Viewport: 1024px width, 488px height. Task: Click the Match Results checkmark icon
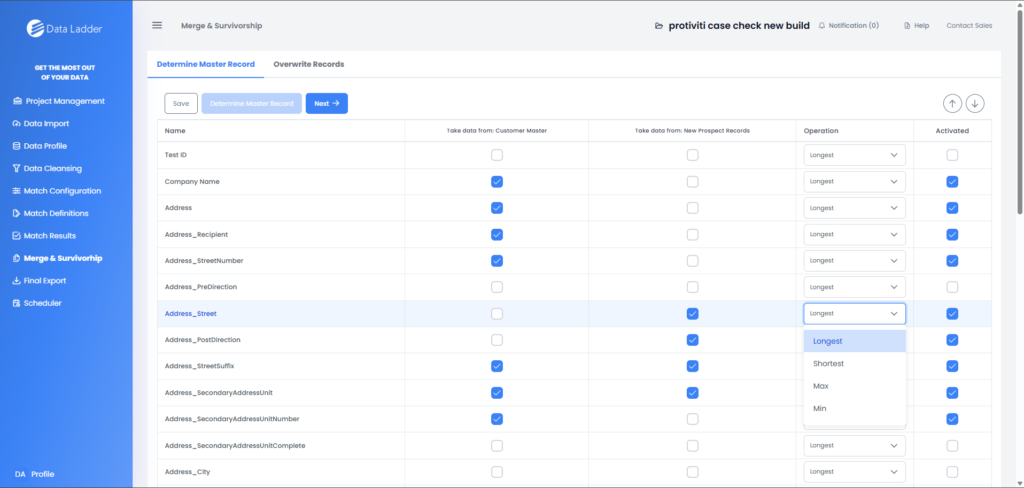[17, 236]
